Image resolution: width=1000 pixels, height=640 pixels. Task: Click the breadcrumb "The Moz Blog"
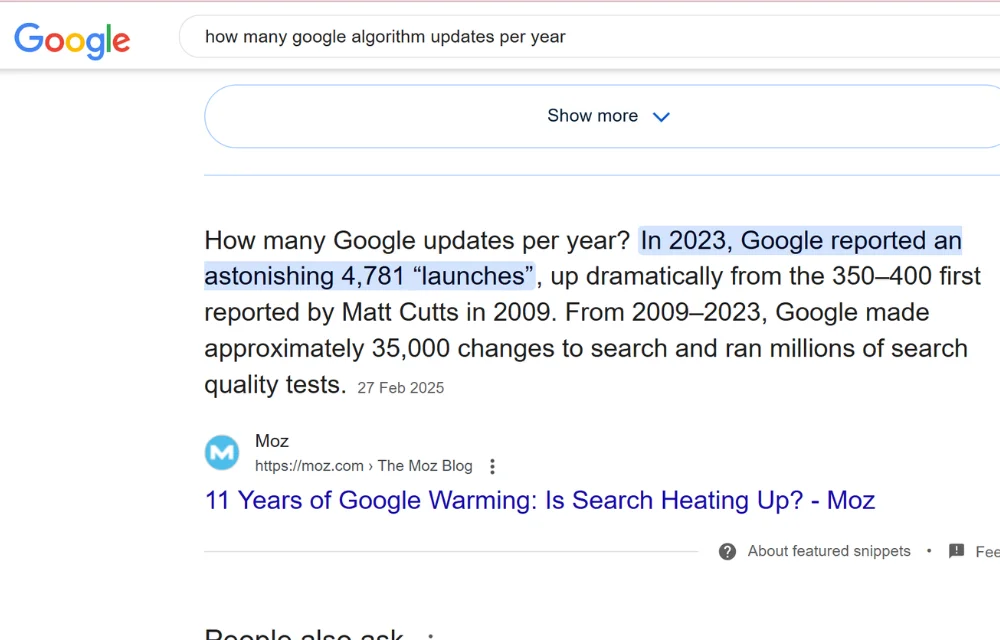coord(425,465)
